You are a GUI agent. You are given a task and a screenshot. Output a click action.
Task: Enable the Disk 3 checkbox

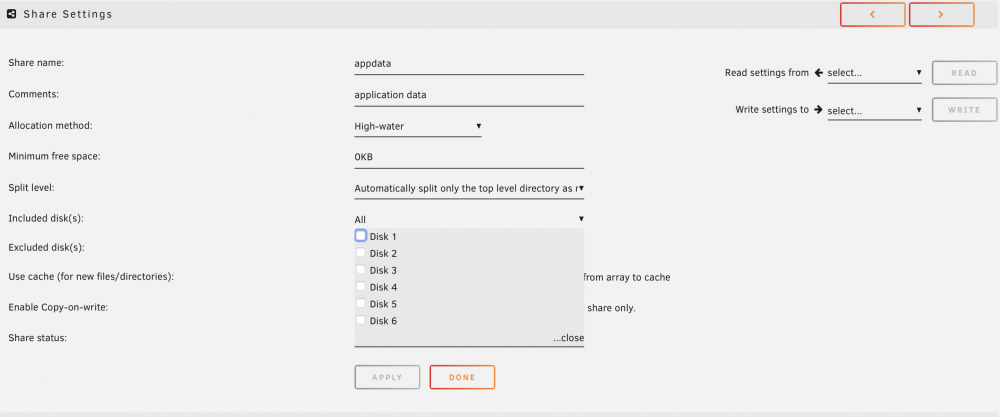coord(360,269)
